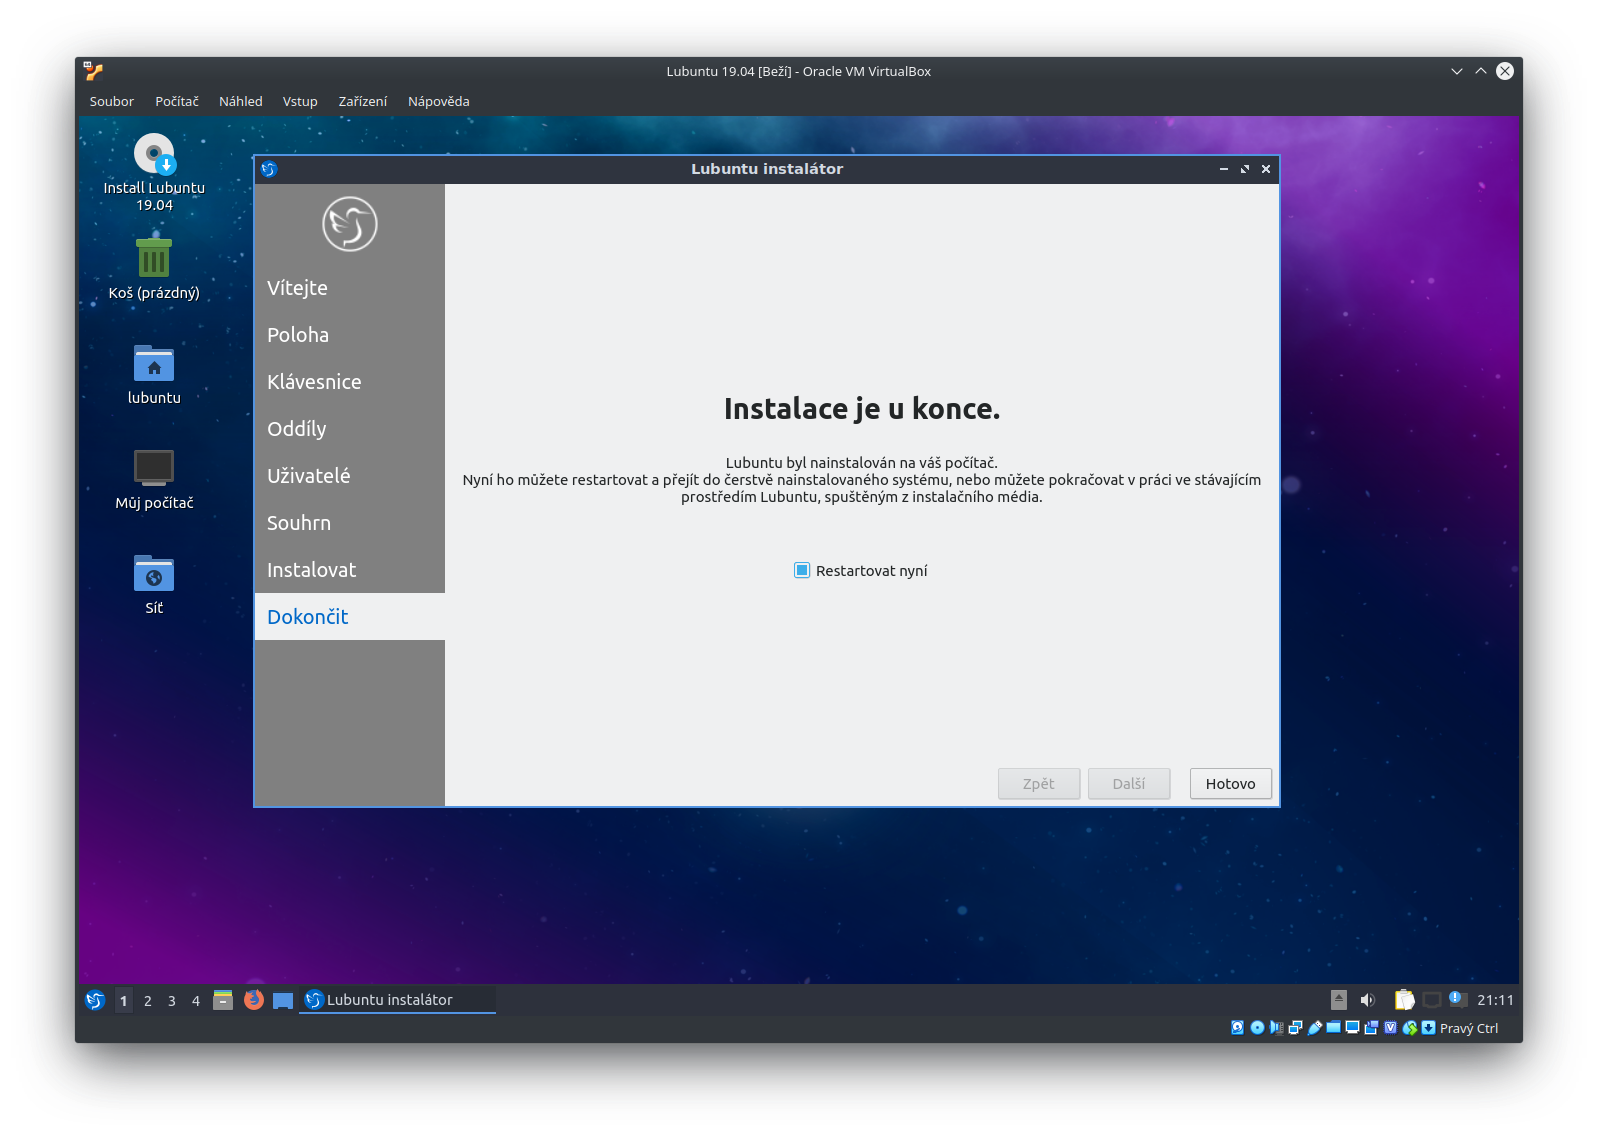Click the Zpět button
Image resolution: width=1598 pixels, height=1136 pixels.
pyautogui.click(x=1039, y=784)
